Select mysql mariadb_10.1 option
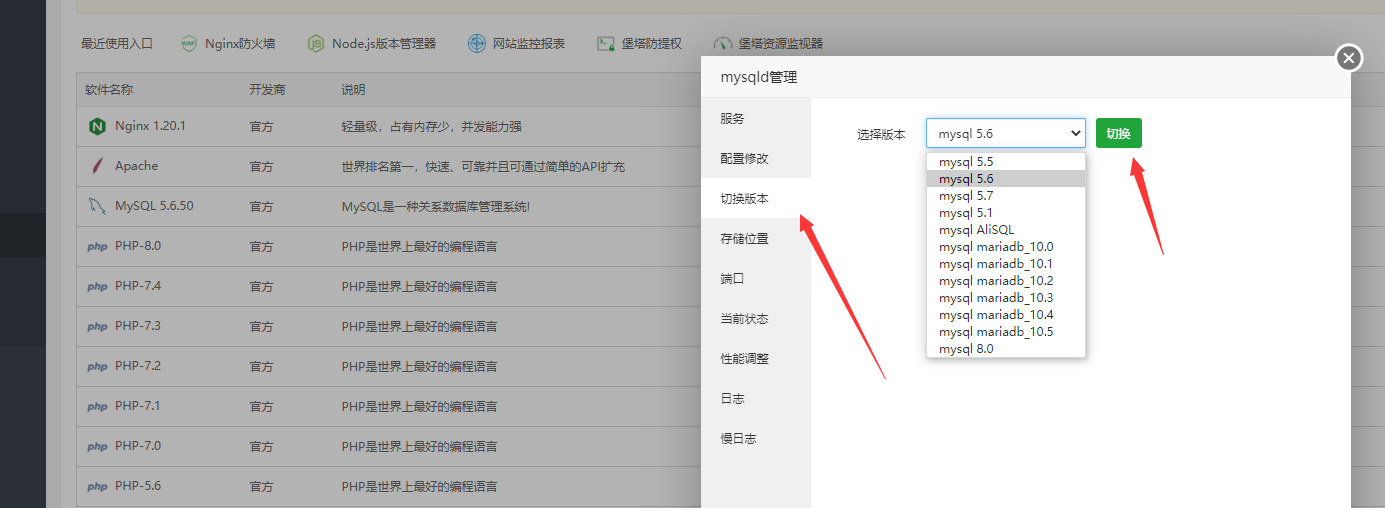The image size is (1385, 508). point(1006,263)
